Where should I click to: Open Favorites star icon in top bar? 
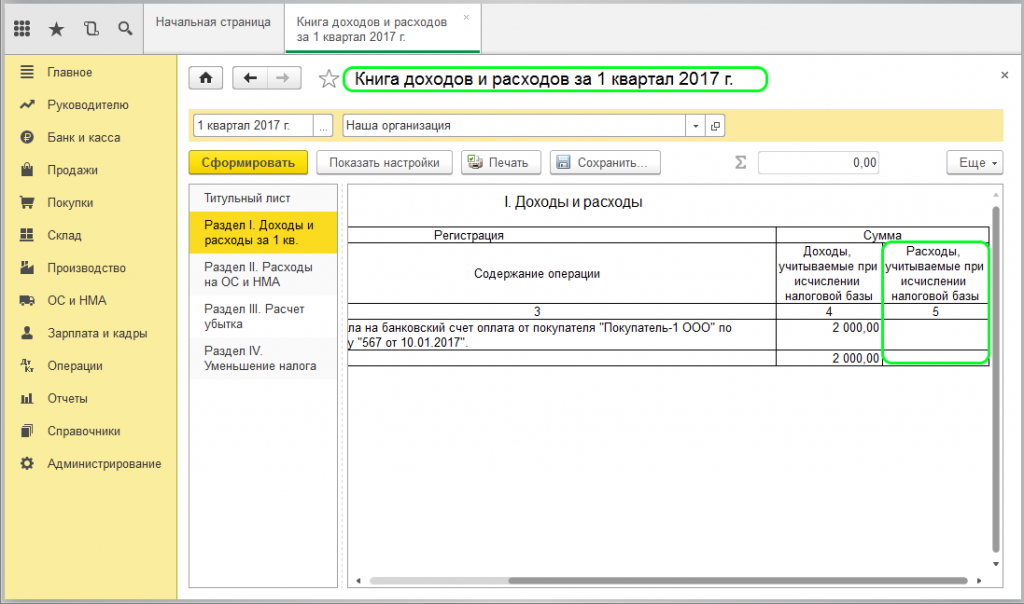point(56,28)
